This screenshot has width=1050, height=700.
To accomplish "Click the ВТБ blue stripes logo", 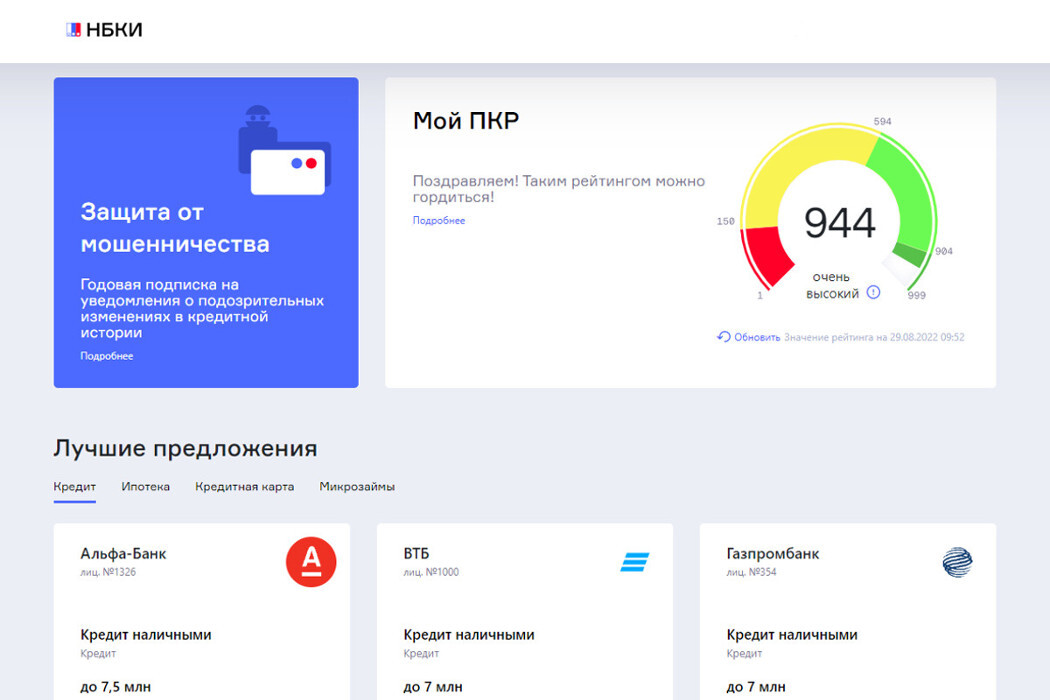I will click(x=634, y=562).
